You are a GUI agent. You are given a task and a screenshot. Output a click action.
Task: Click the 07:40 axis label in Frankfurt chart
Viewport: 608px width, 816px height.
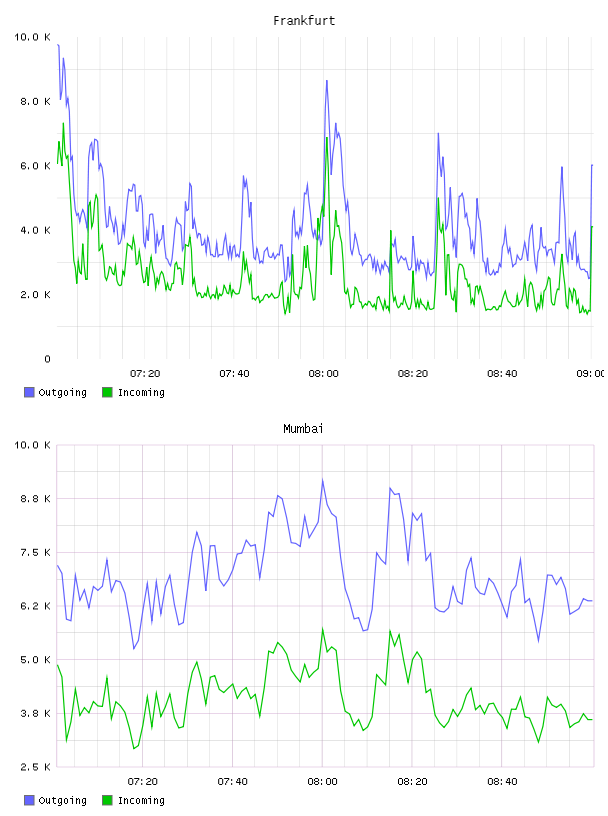click(234, 374)
